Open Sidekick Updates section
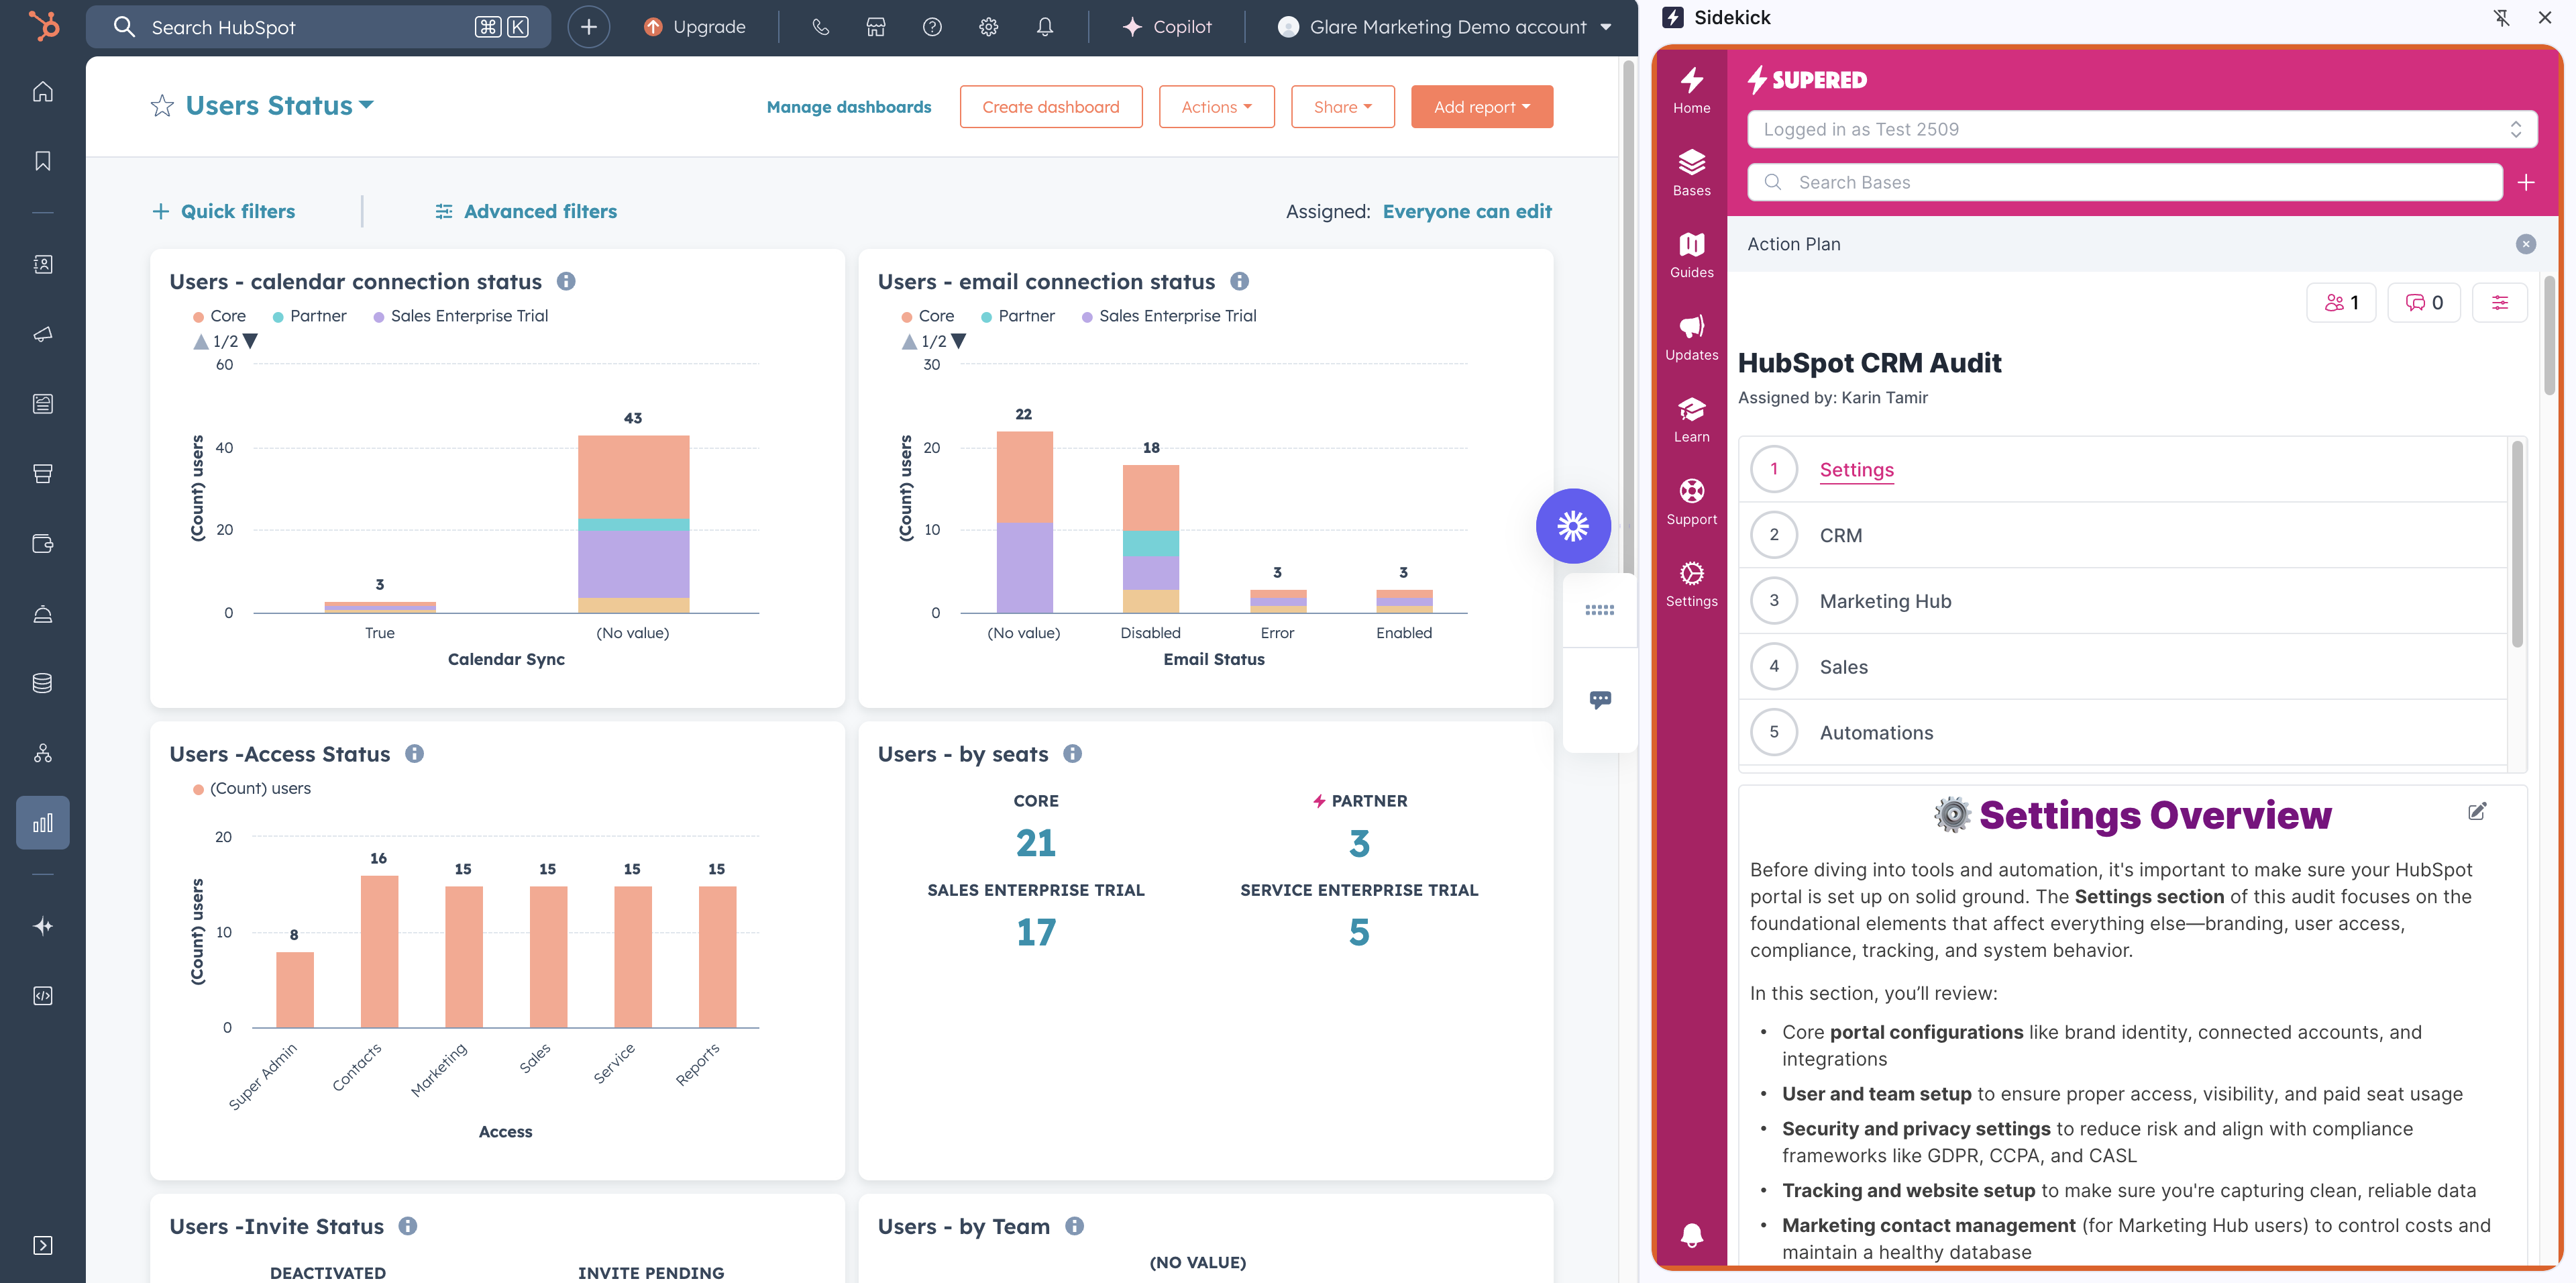This screenshot has width=2576, height=1283. (x=1691, y=337)
